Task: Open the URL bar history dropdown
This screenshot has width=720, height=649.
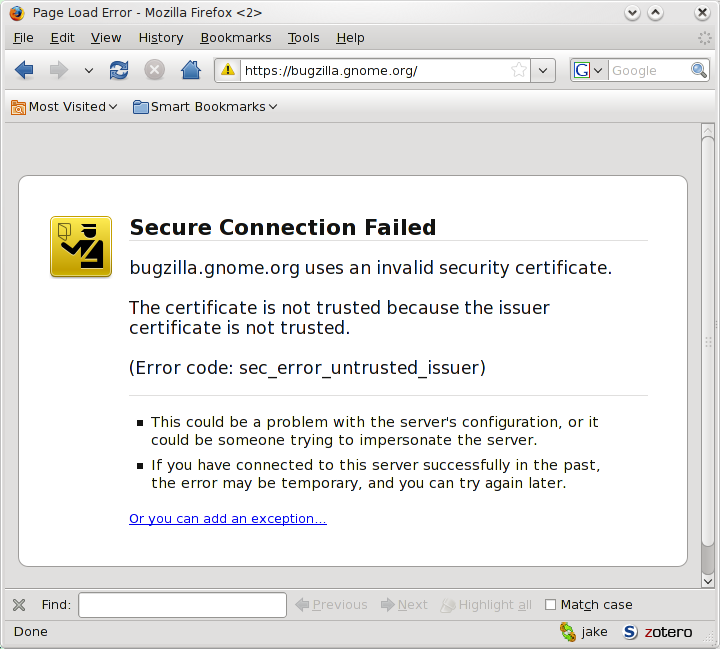Action: pos(543,71)
